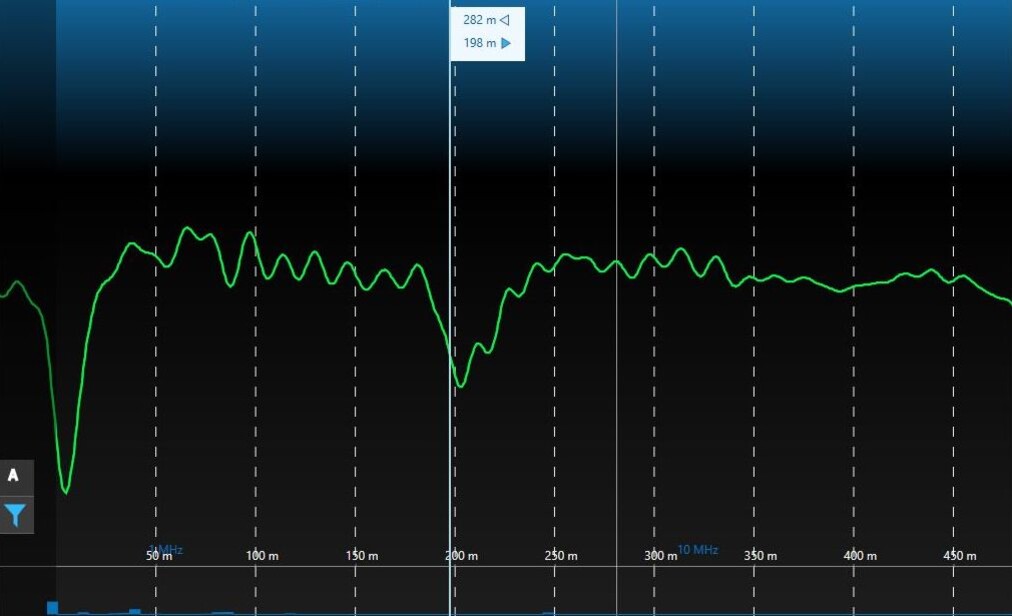Click the funnel filter icon
The height and width of the screenshot is (616, 1012).
click(15, 515)
